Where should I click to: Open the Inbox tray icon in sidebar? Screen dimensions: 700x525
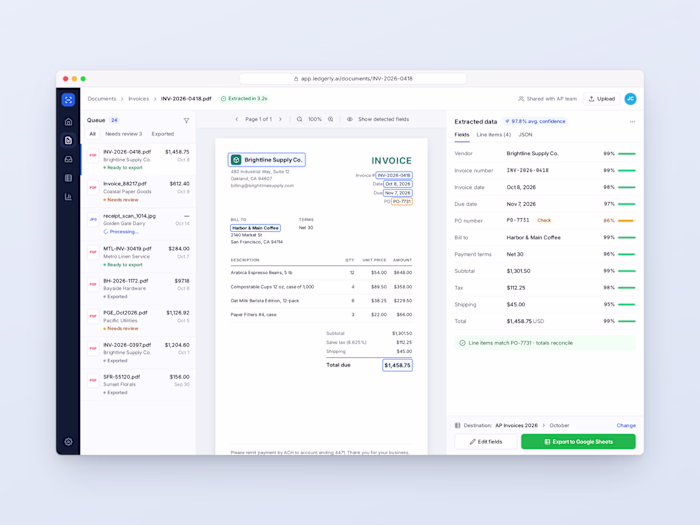[x=68, y=159]
